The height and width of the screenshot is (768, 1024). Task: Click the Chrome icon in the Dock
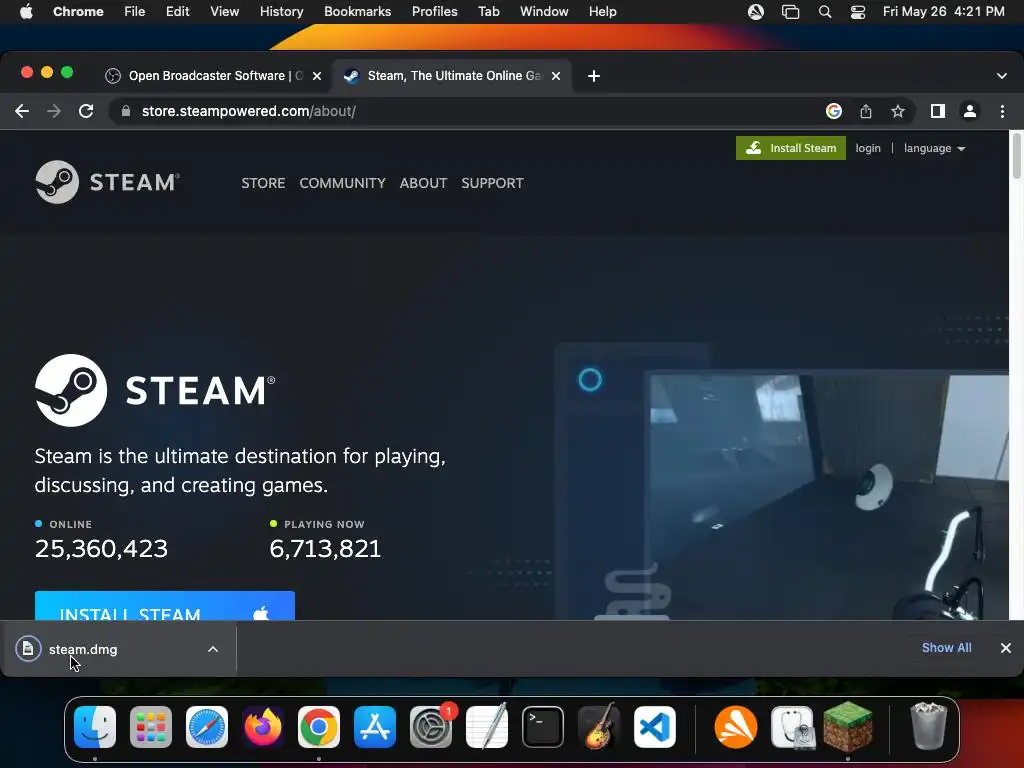coord(319,727)
